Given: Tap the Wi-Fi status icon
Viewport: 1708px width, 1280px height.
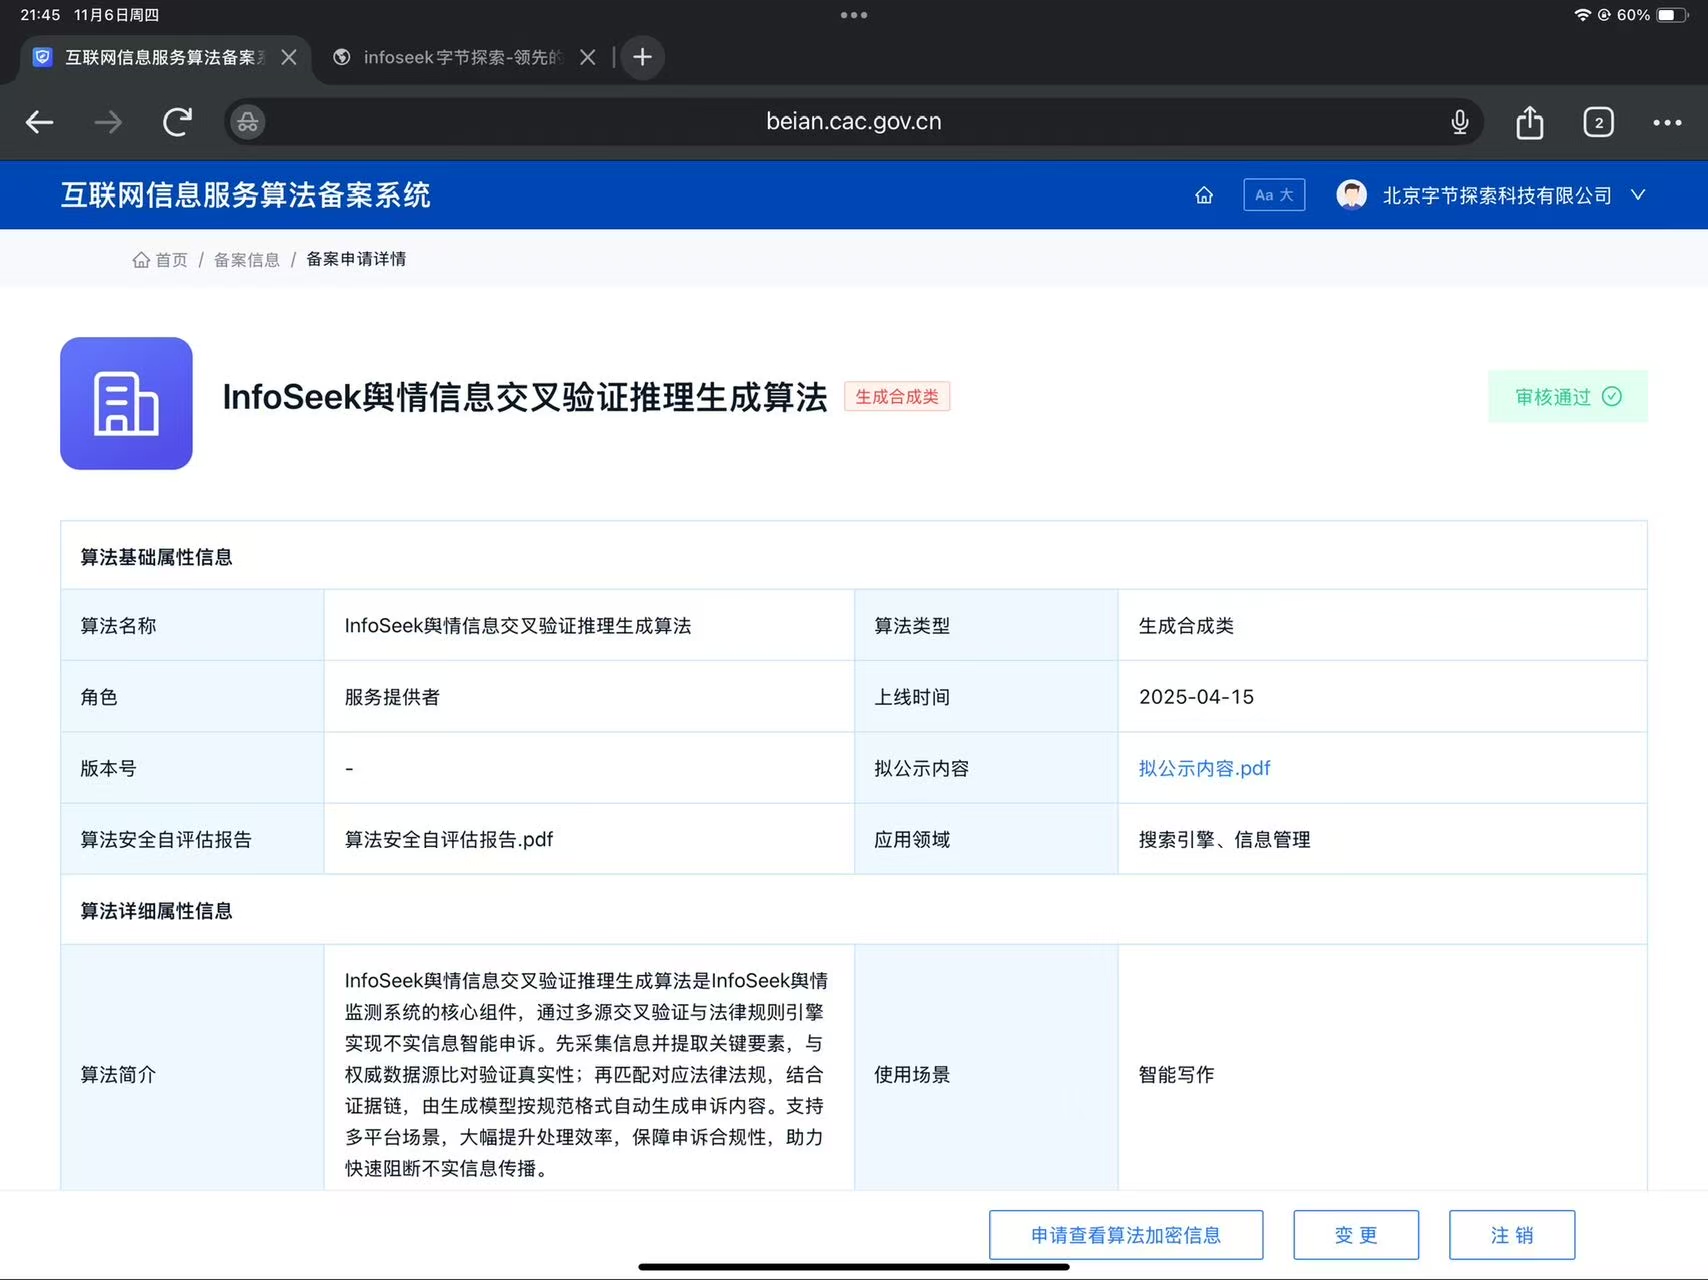Looking at the screenshot, I should click(x=1582, y=15).
